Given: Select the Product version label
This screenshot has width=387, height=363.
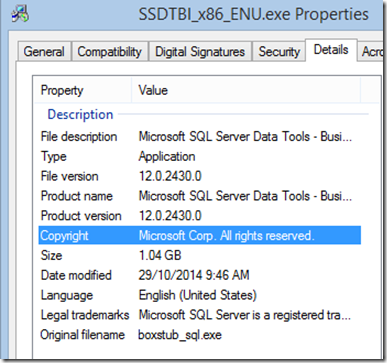Looking at the screenshot, I should pyautogui.click(x=81, y=216).
